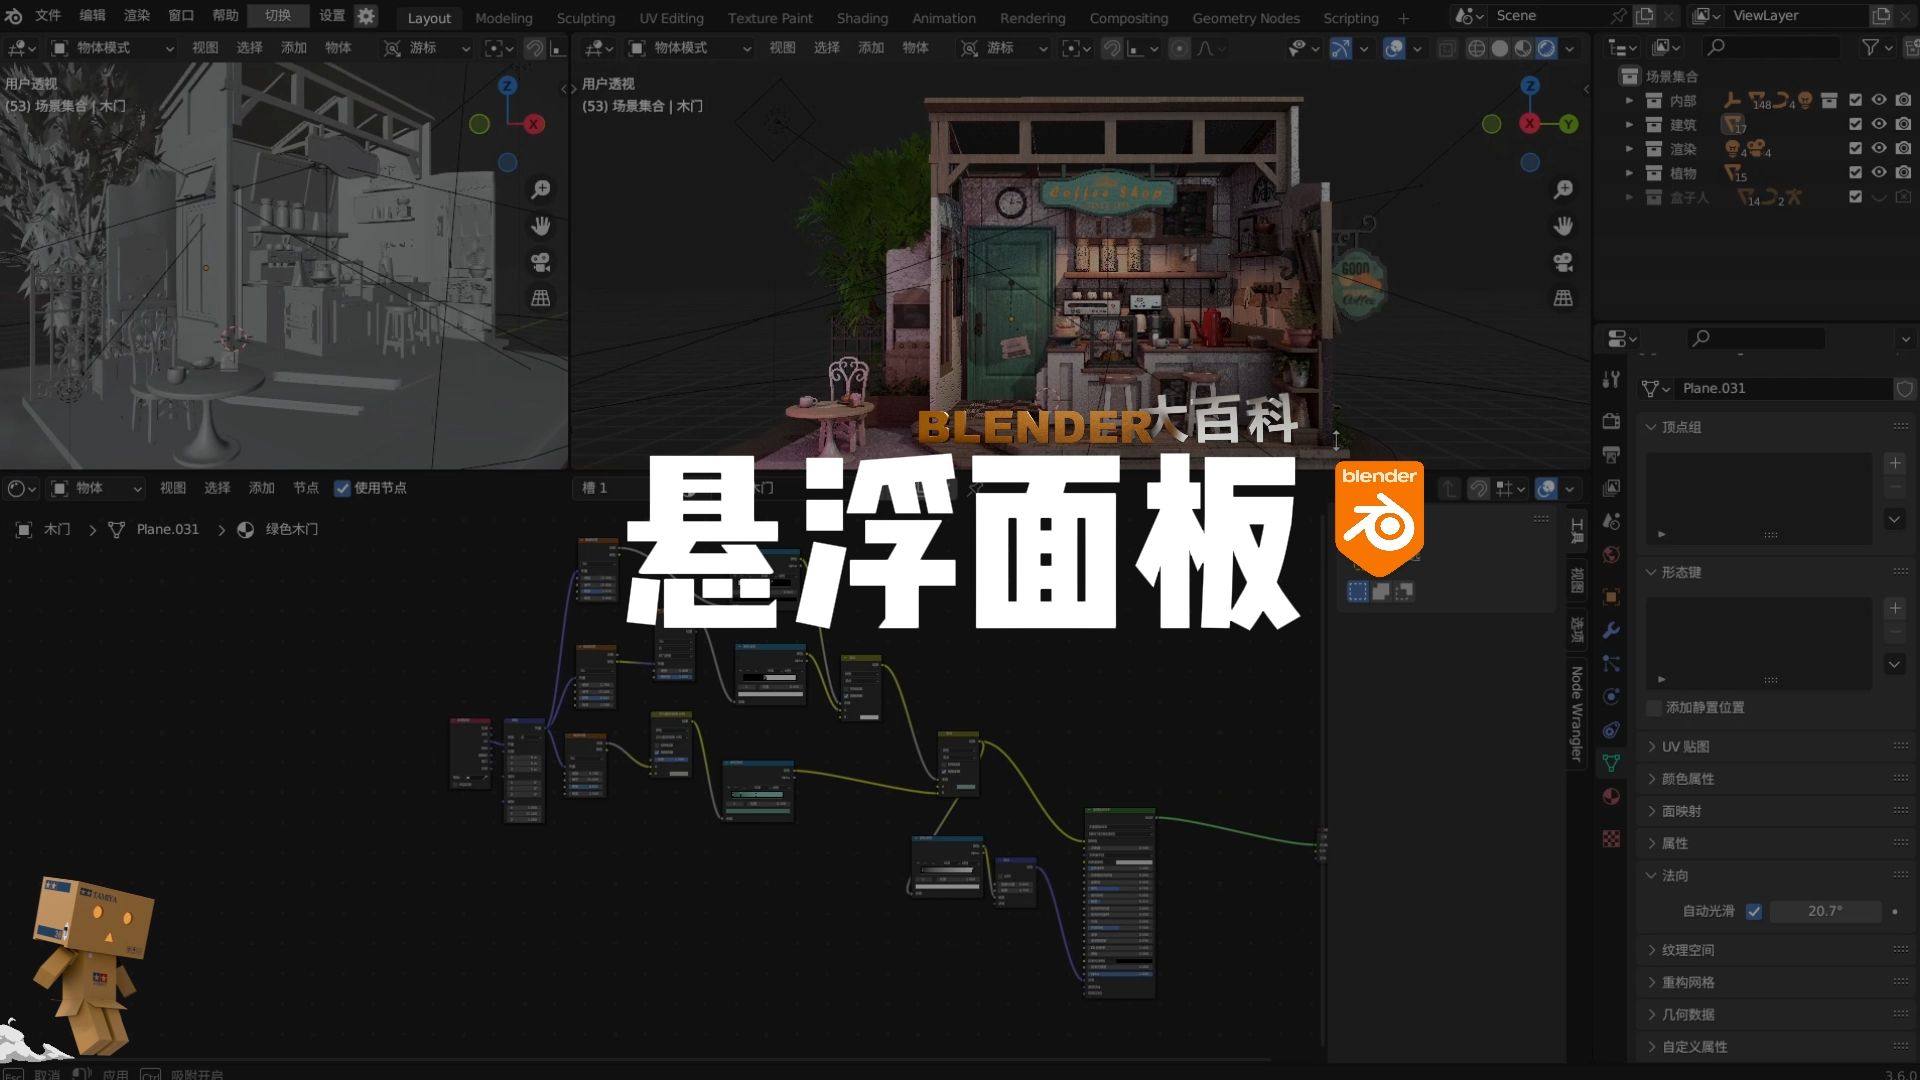Click zoom magnifier gizmo in right viewport

pyautogui.click(x=1563, y=189)
